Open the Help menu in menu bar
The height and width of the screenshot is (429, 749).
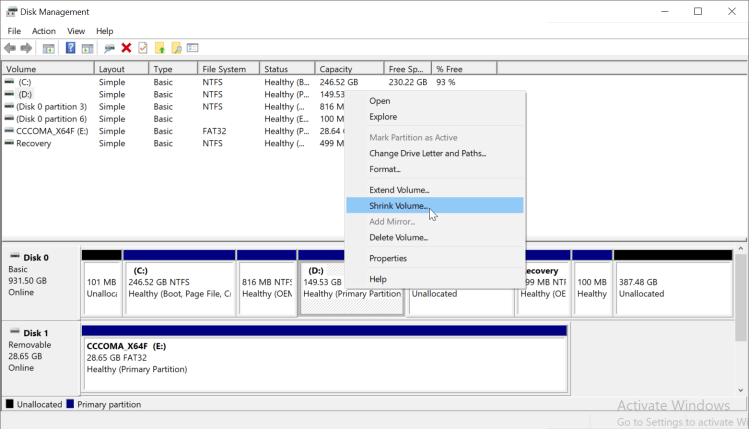point(105,31)
